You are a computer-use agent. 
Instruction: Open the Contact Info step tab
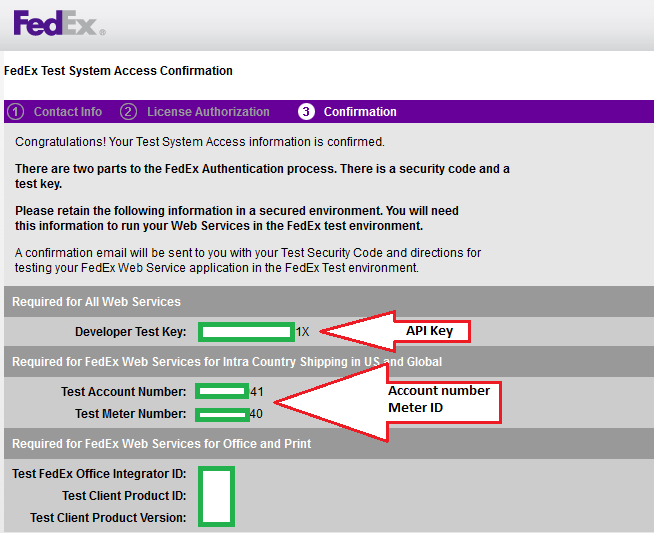(x=68, y=112)
